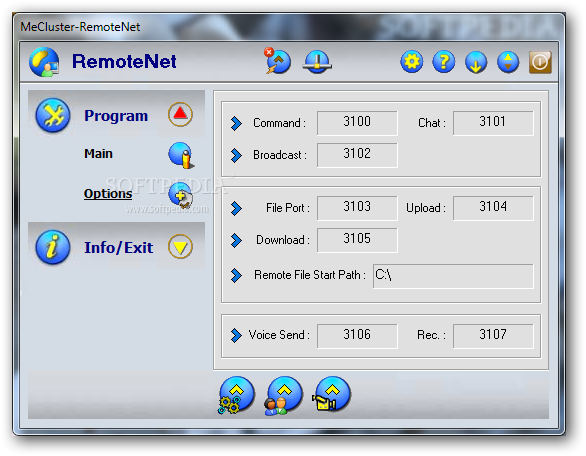
Task: Click the Program wrench tools icon
Action: coord(53,115)
